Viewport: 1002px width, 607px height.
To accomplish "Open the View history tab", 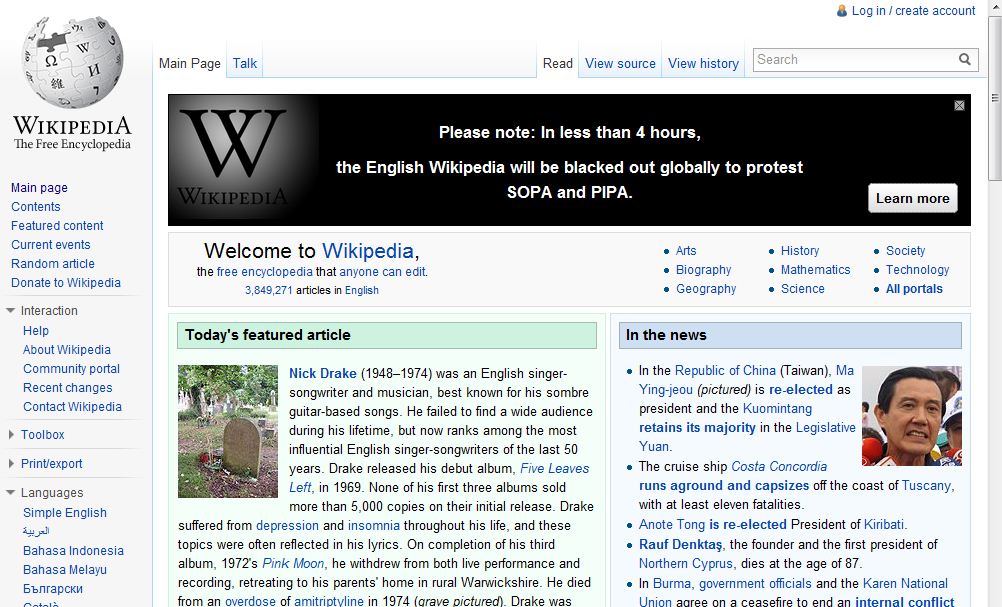I will pos(703,64).
